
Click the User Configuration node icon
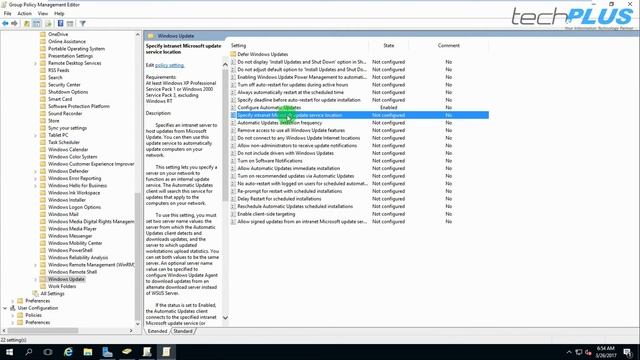(x=13, y=308)
